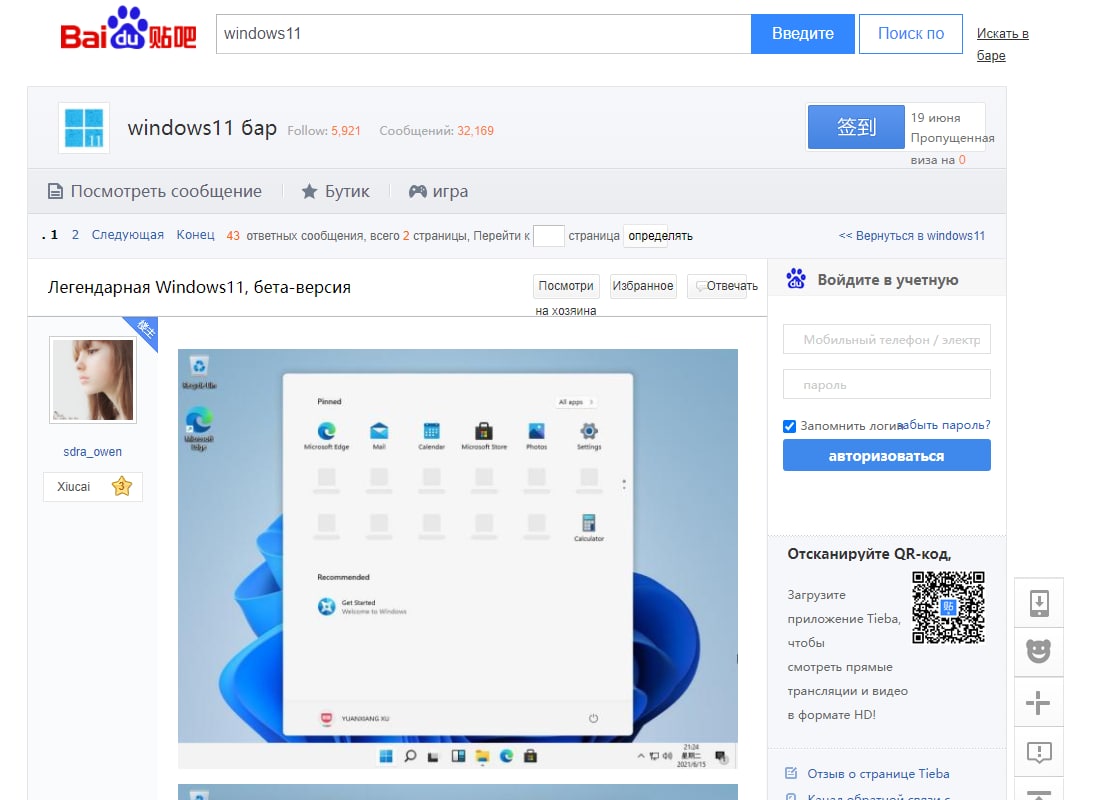1117x800 pixels.
Task: Open the Baidu Tieba logo homepage
Action: tap(128, 29)
